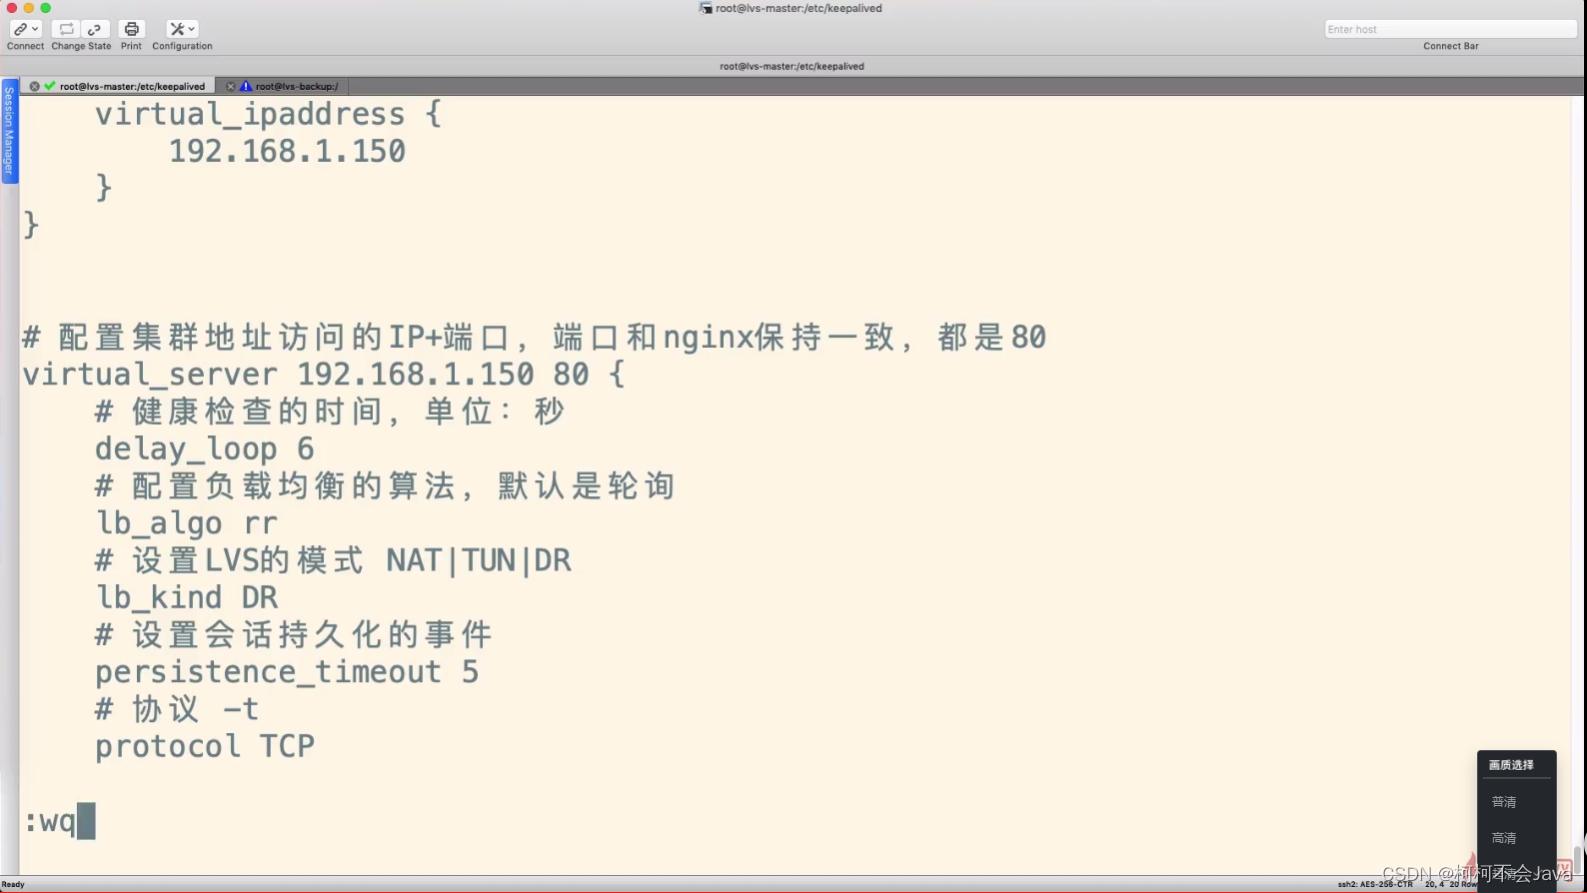Click the 'Connect Bar' label
Image resolution: width=1587 pixels, height=893 pixels.
tap(1450, 46)
